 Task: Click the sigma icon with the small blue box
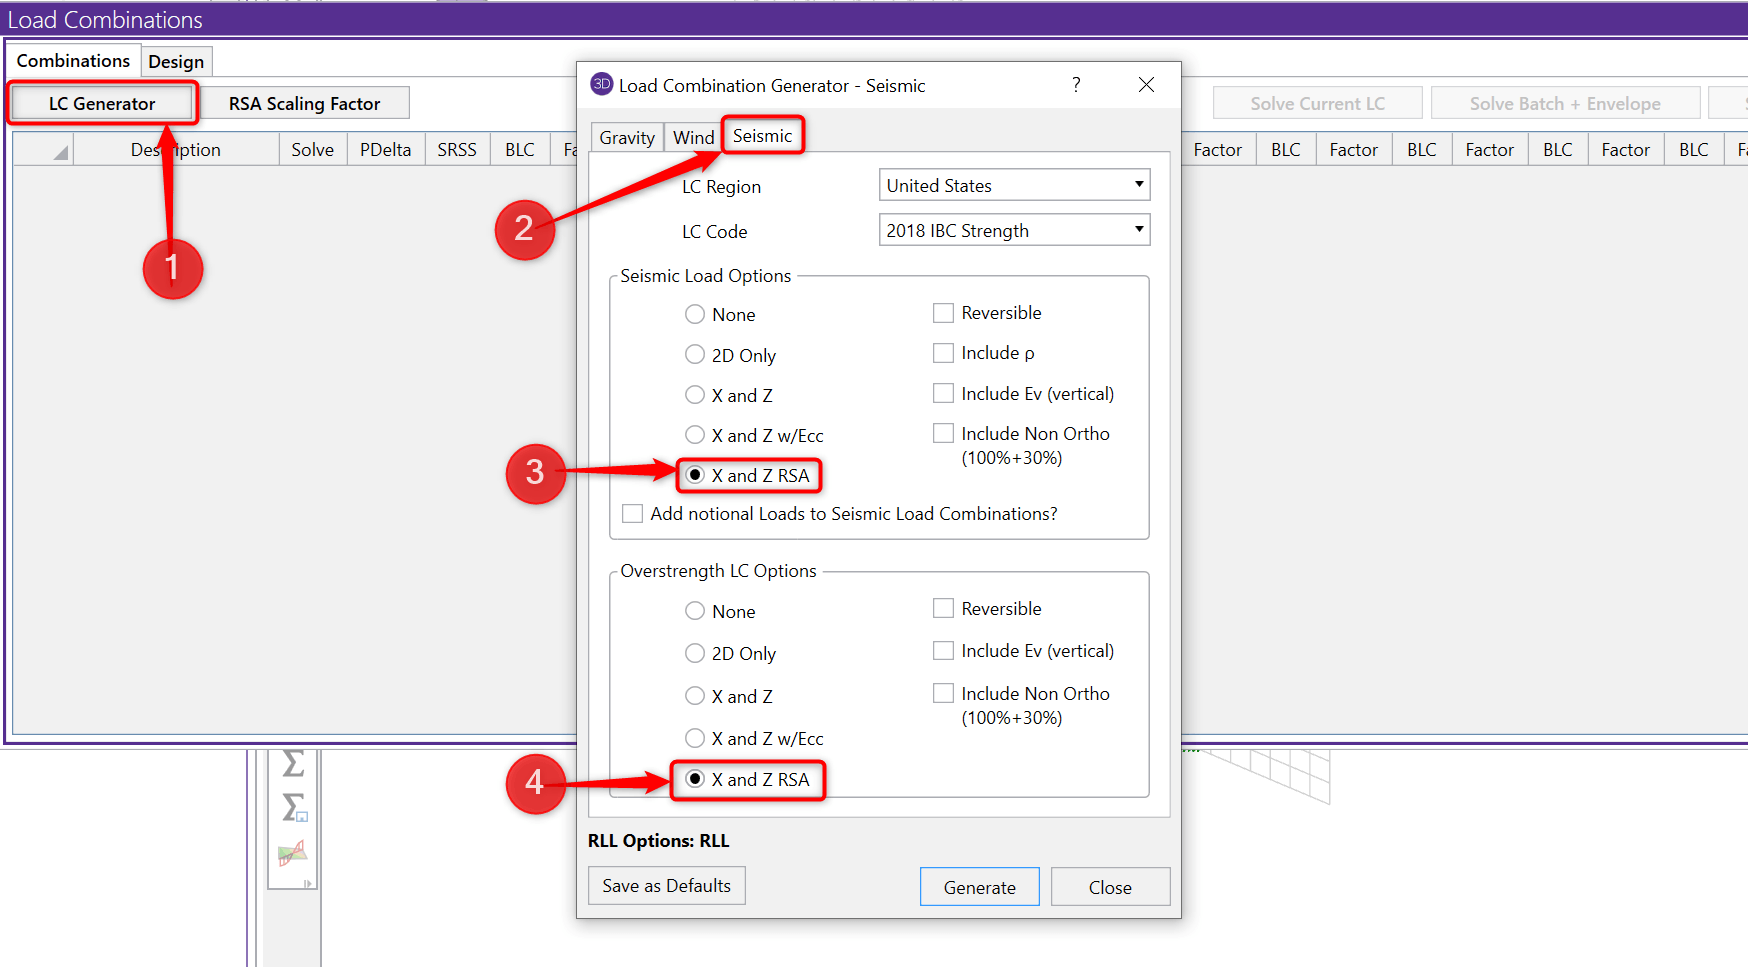[x=294, y=807]
